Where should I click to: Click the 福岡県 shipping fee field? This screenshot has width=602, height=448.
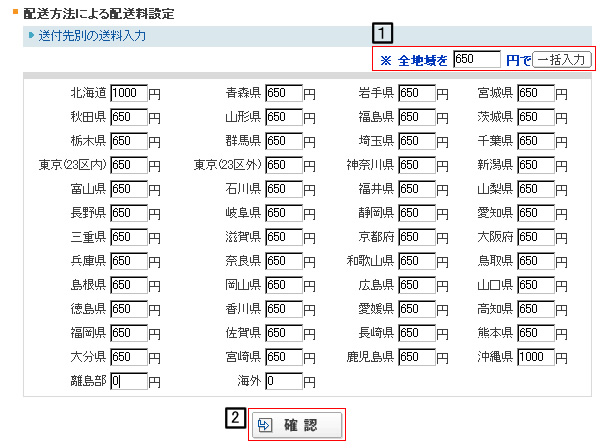coord(129,333)
